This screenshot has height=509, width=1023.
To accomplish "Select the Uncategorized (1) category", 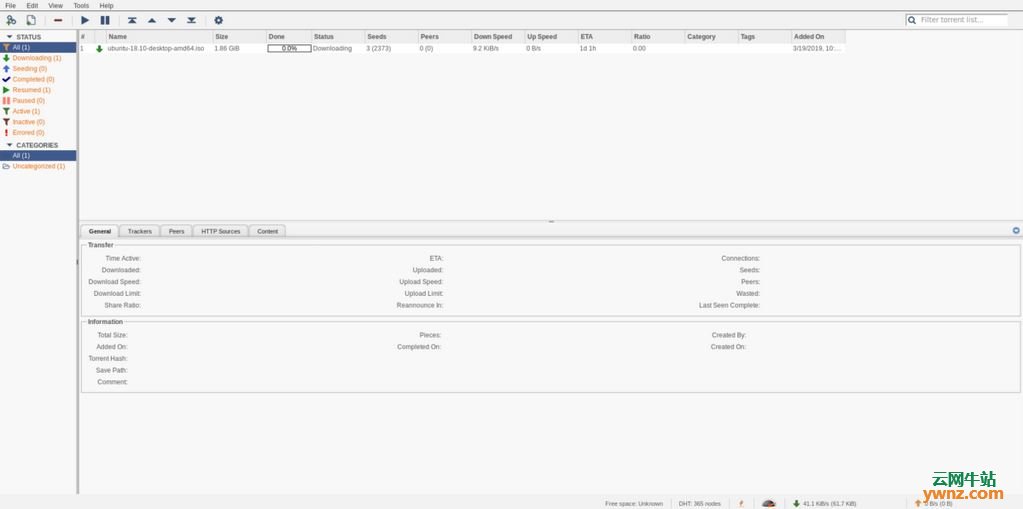I will coord(38,166).
